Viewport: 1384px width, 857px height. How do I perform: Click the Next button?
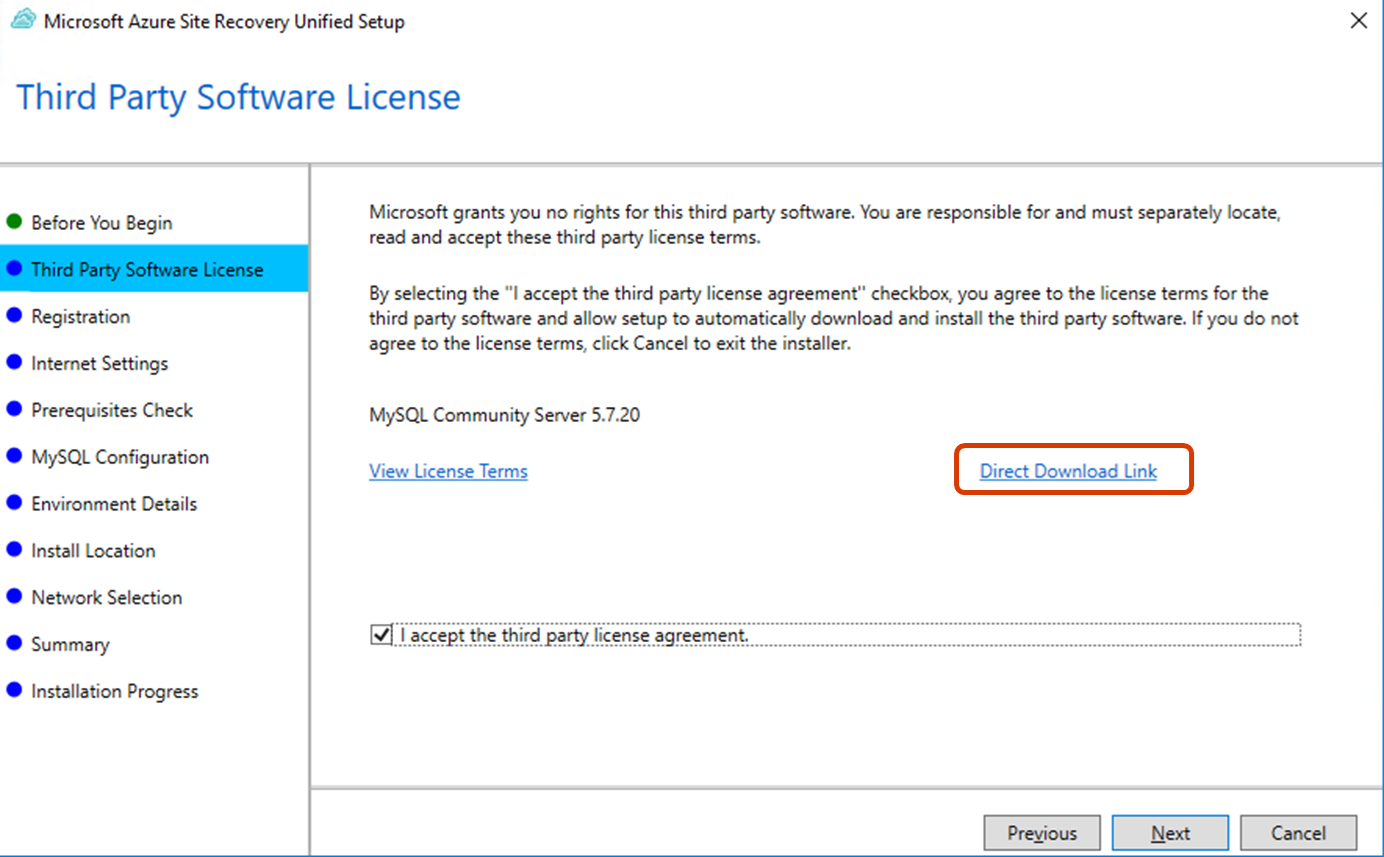[1170, 833]
